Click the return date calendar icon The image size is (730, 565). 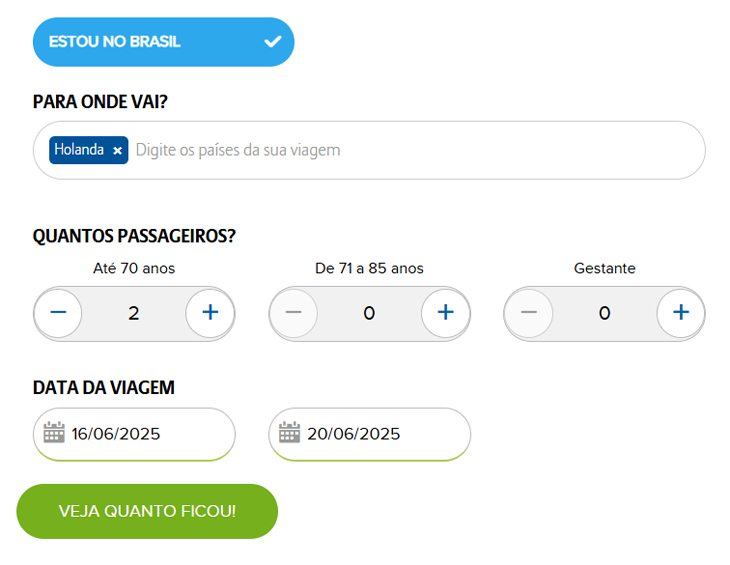tap(289, 433)
